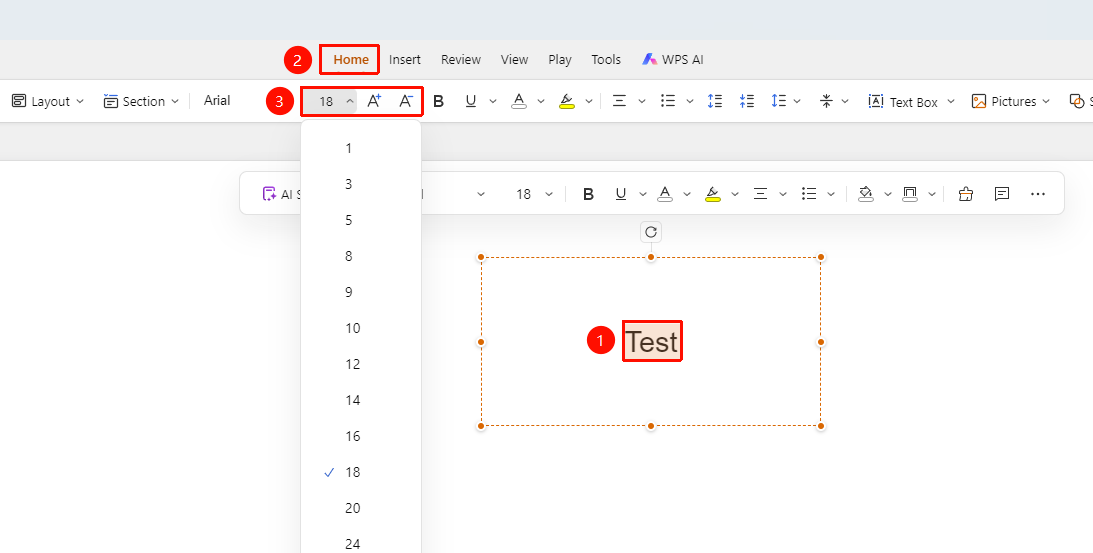Apply font color from the ribbon toolbar
1093x553 pixels.
click(519, 101)
